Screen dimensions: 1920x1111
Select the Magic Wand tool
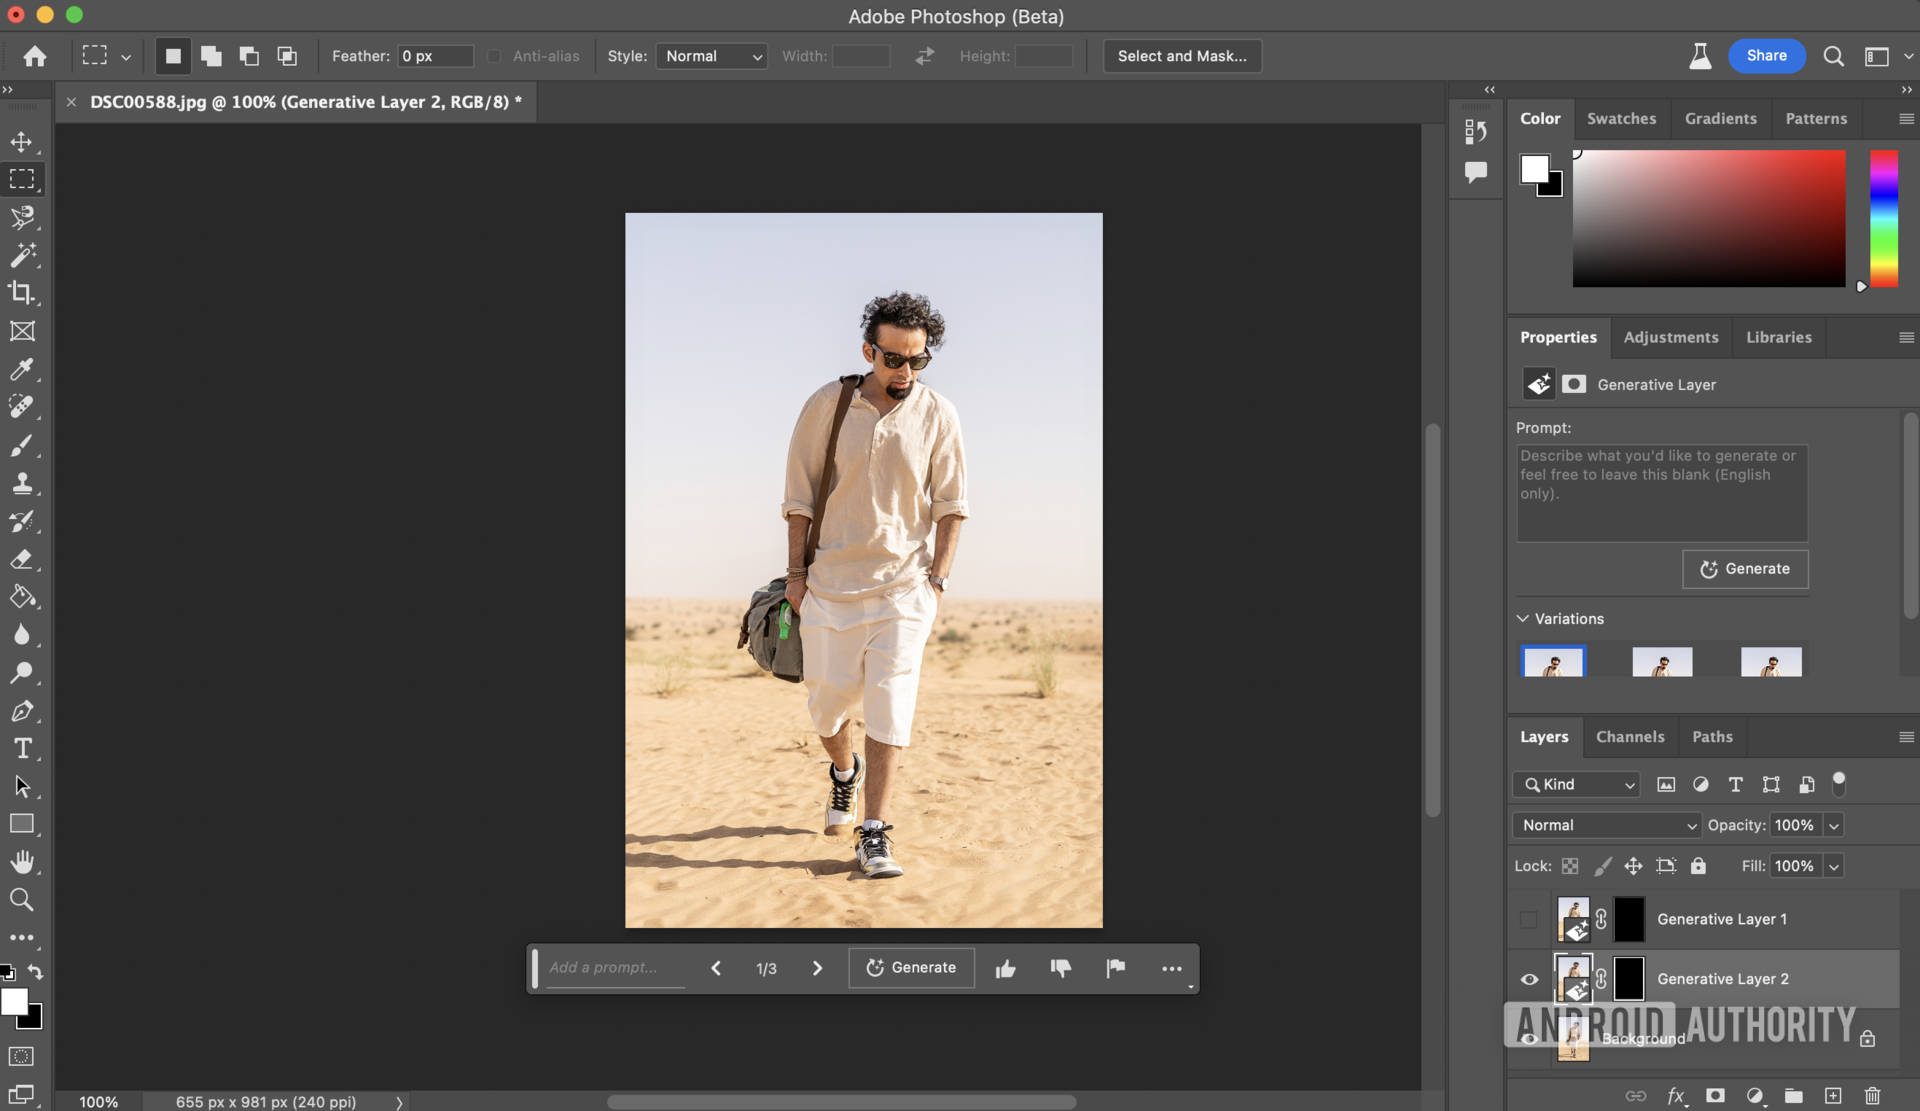[22, 255]
